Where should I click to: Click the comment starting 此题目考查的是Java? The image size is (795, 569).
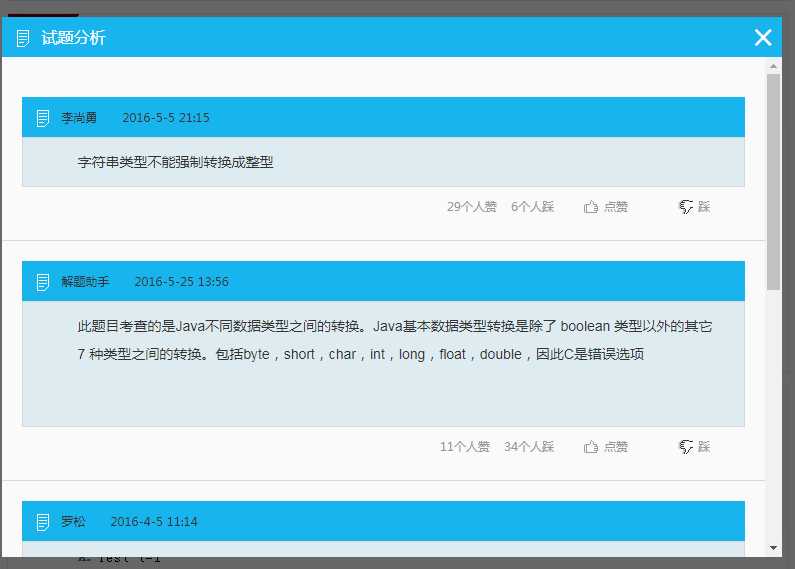click(x=394, y=340)
